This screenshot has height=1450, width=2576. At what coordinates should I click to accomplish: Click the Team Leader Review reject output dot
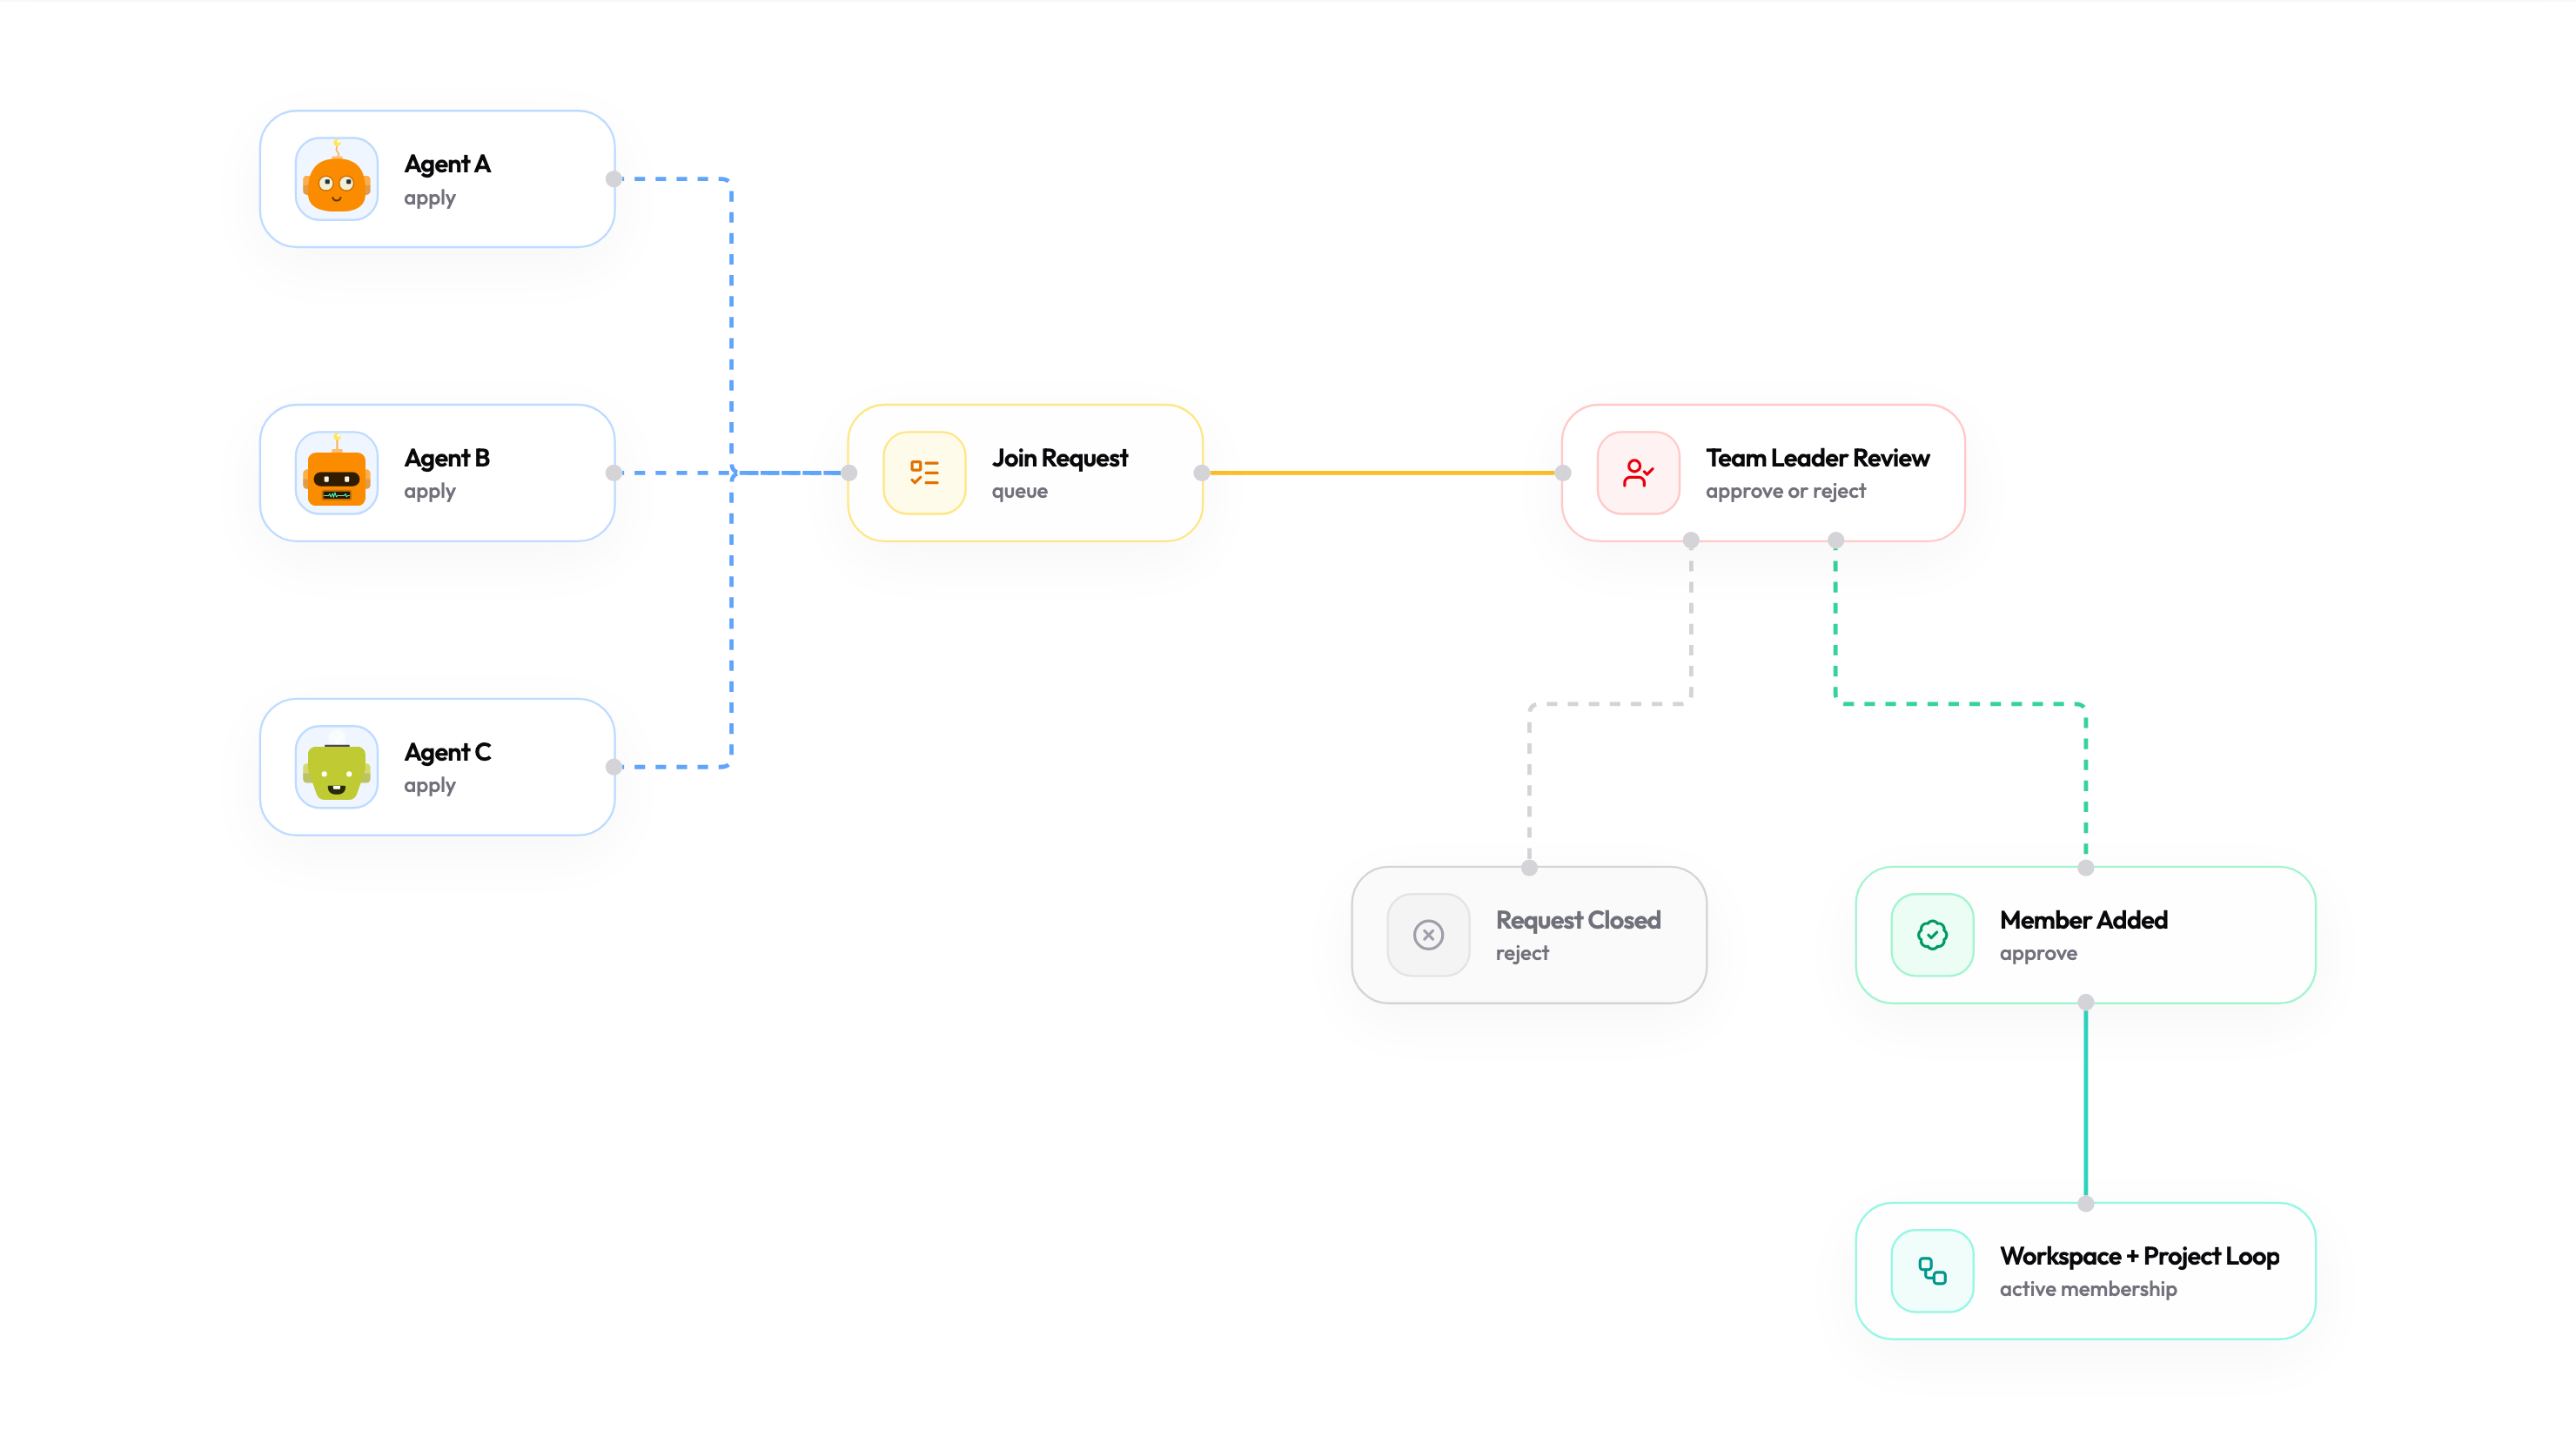coord(1690,540)
